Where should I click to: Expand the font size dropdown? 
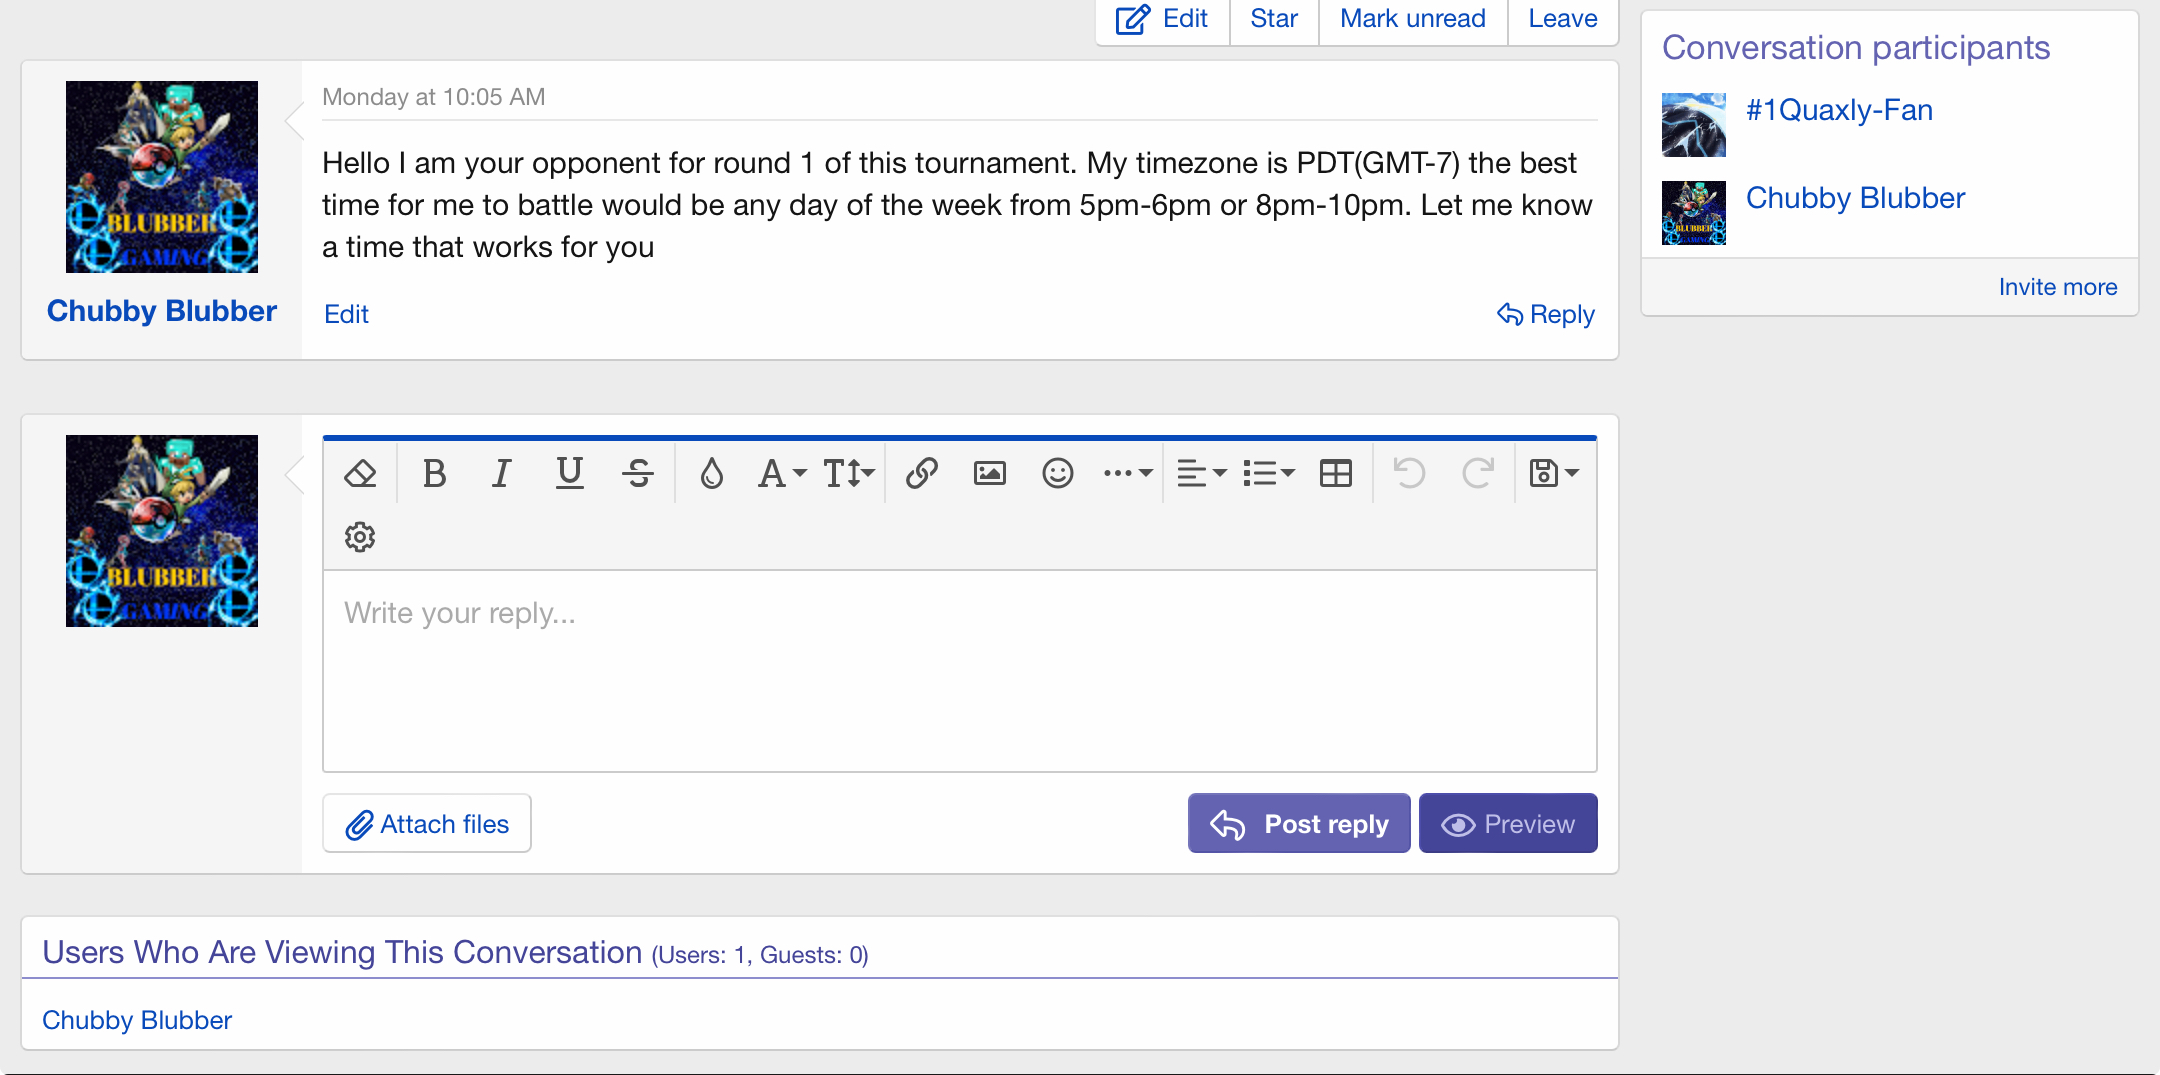click(848, 473)
